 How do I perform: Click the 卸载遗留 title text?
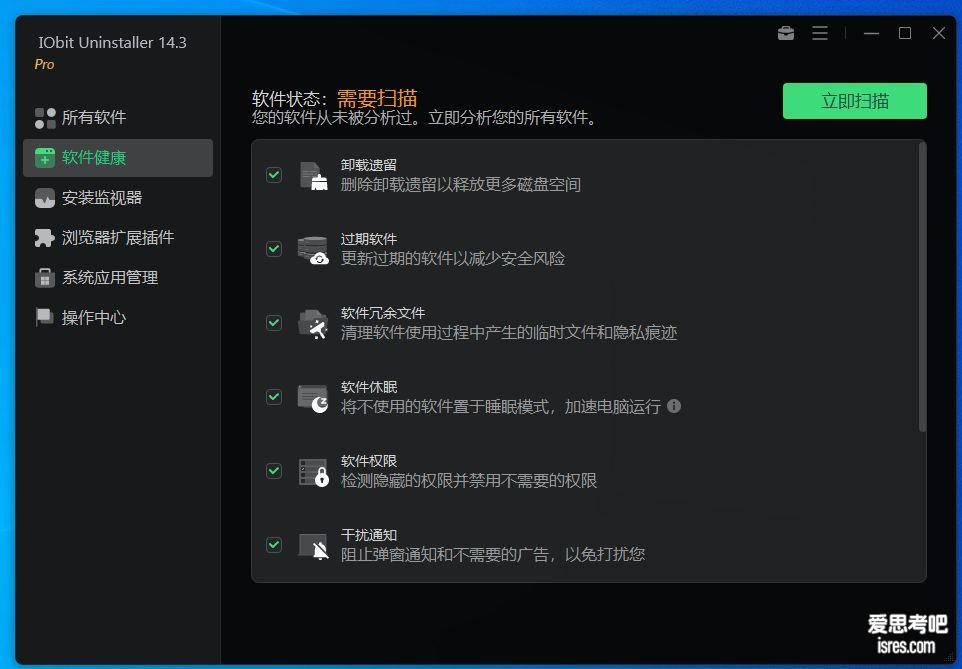(x=369, y=165)
